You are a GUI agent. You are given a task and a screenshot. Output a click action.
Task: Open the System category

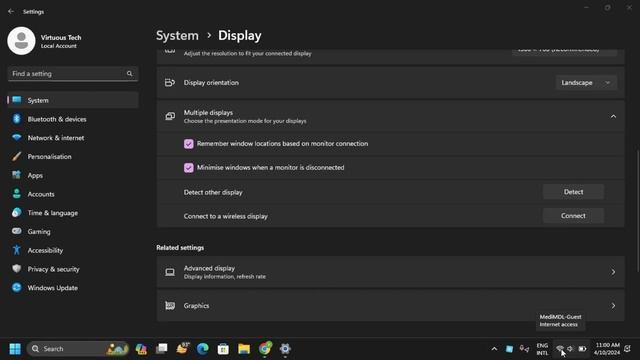coord(73,100)
